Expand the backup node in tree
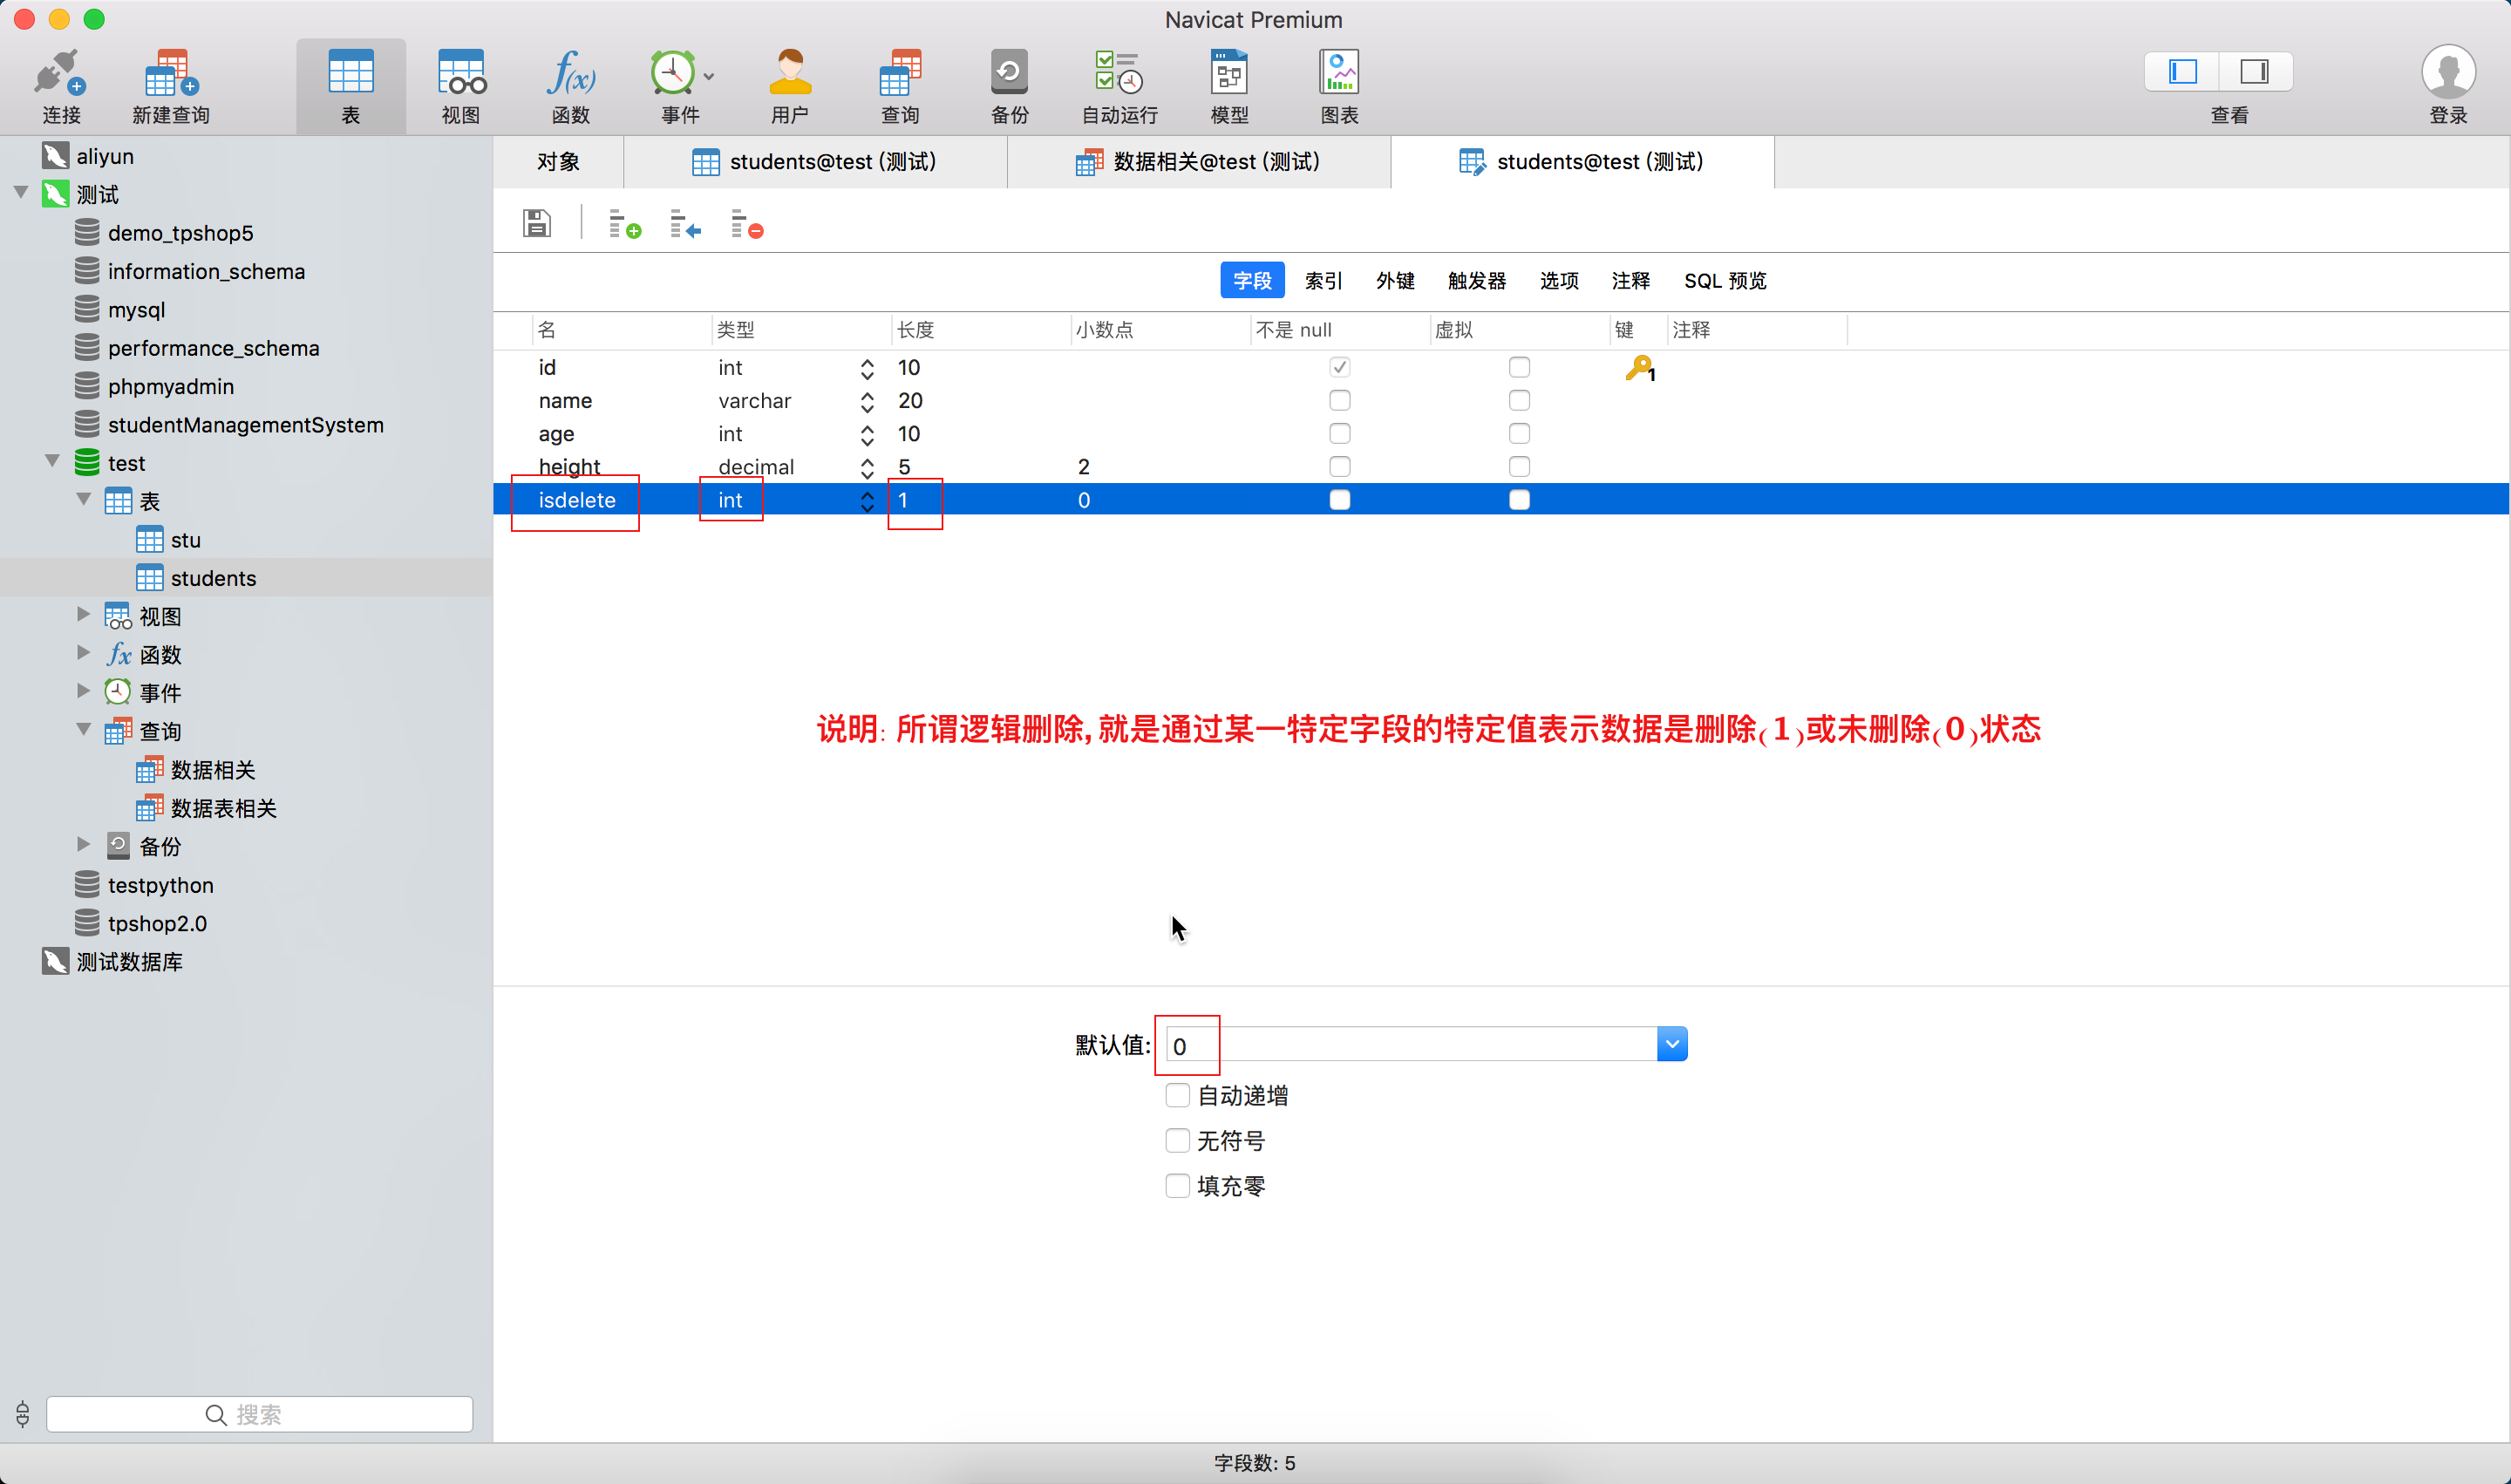2511x1484 pixels. [83, 845]
